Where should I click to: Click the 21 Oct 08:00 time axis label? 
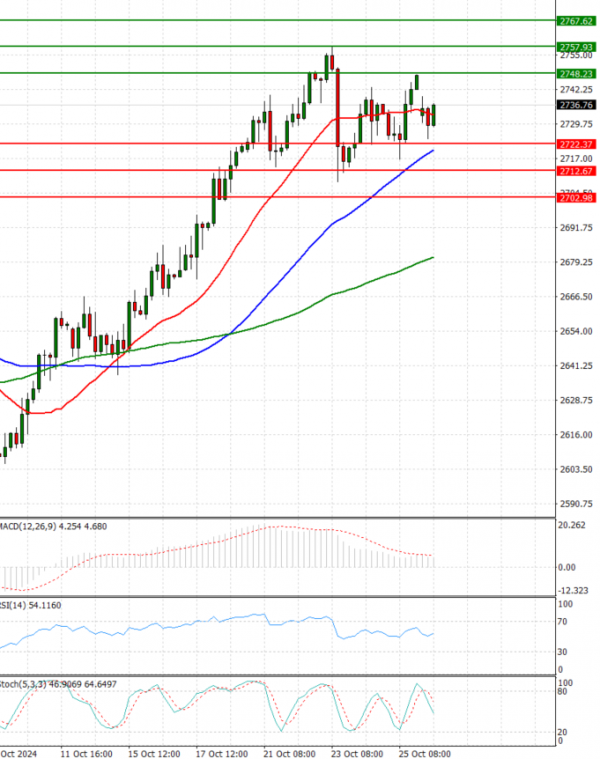click(x=289, y=754)
